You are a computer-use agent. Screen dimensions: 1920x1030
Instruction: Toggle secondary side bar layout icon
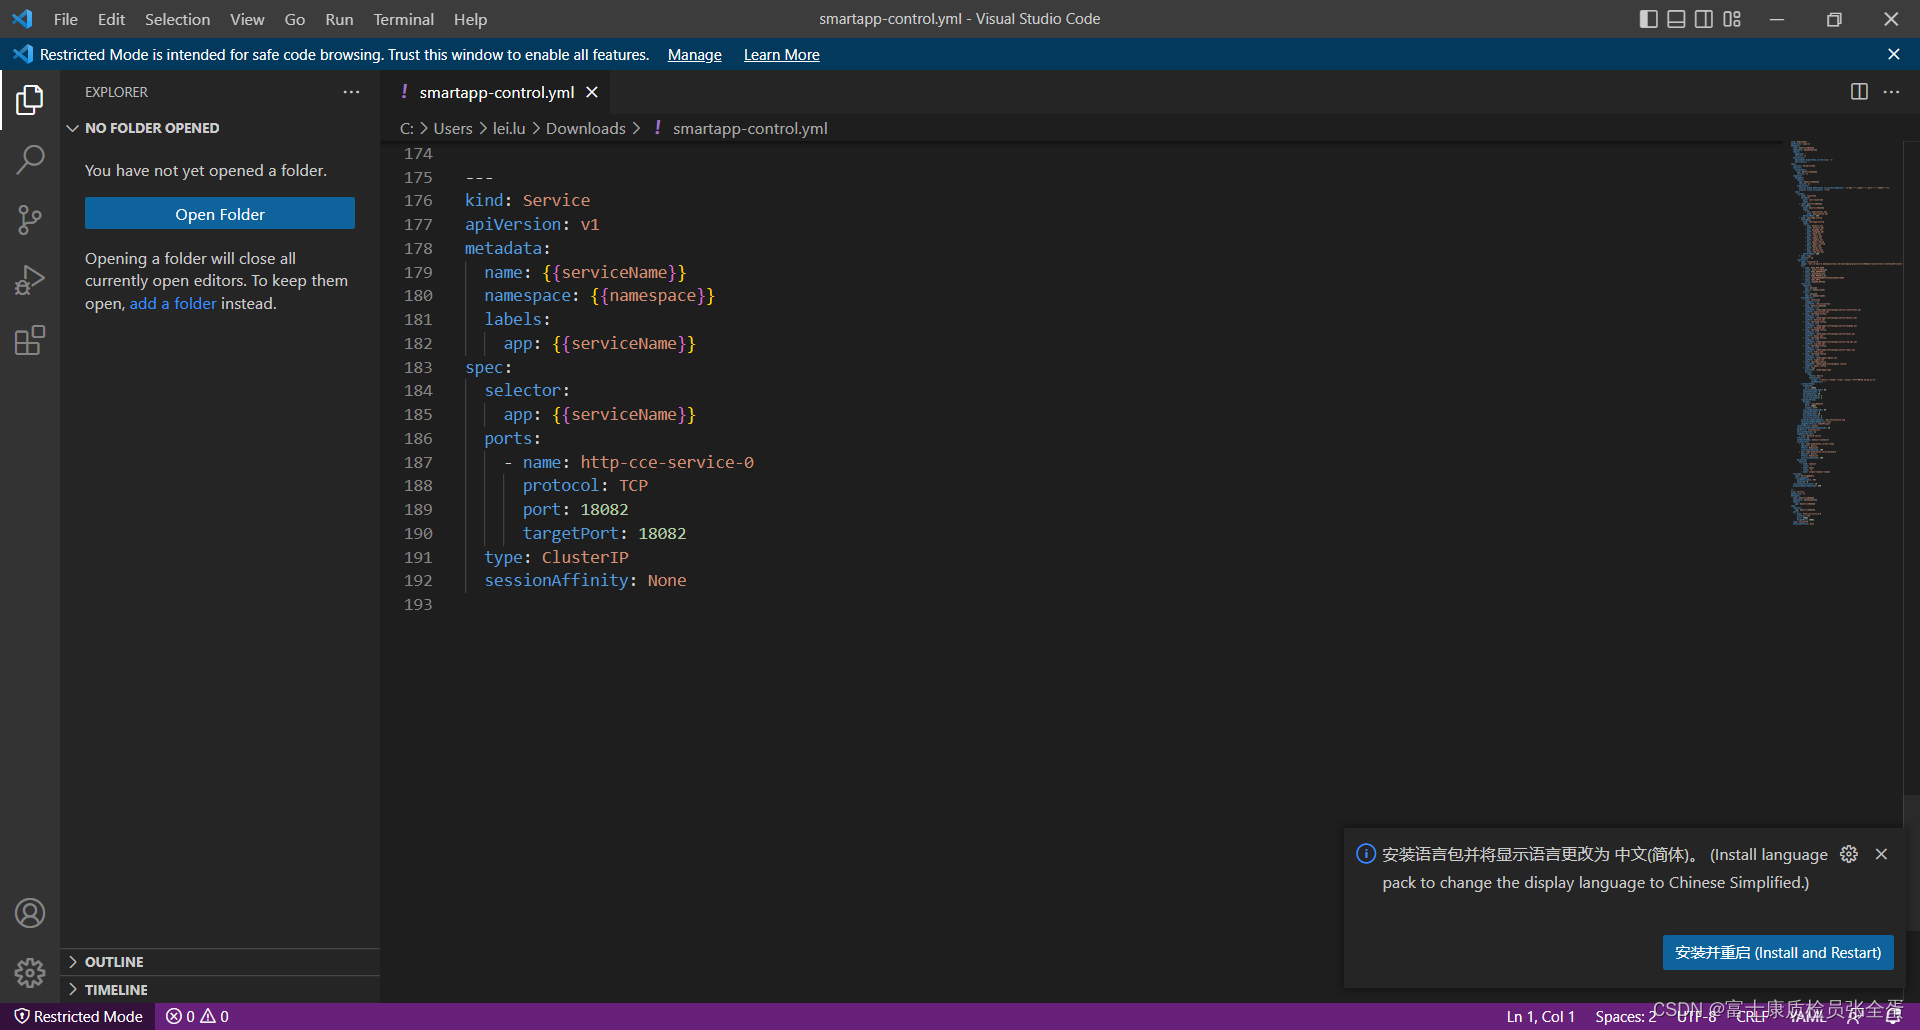tap(1704, 19)
